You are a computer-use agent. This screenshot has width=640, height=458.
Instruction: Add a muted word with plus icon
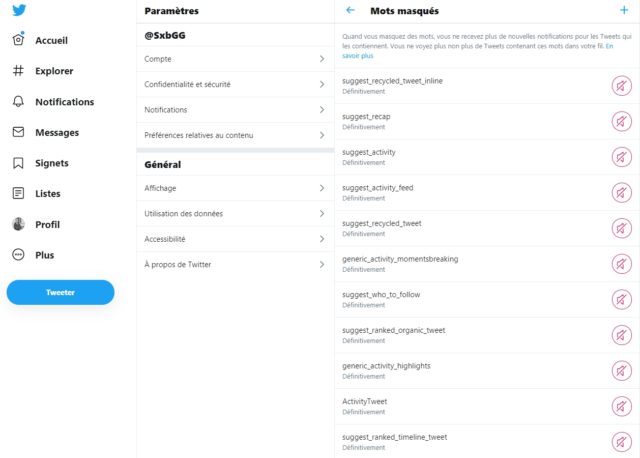[624, 10]
